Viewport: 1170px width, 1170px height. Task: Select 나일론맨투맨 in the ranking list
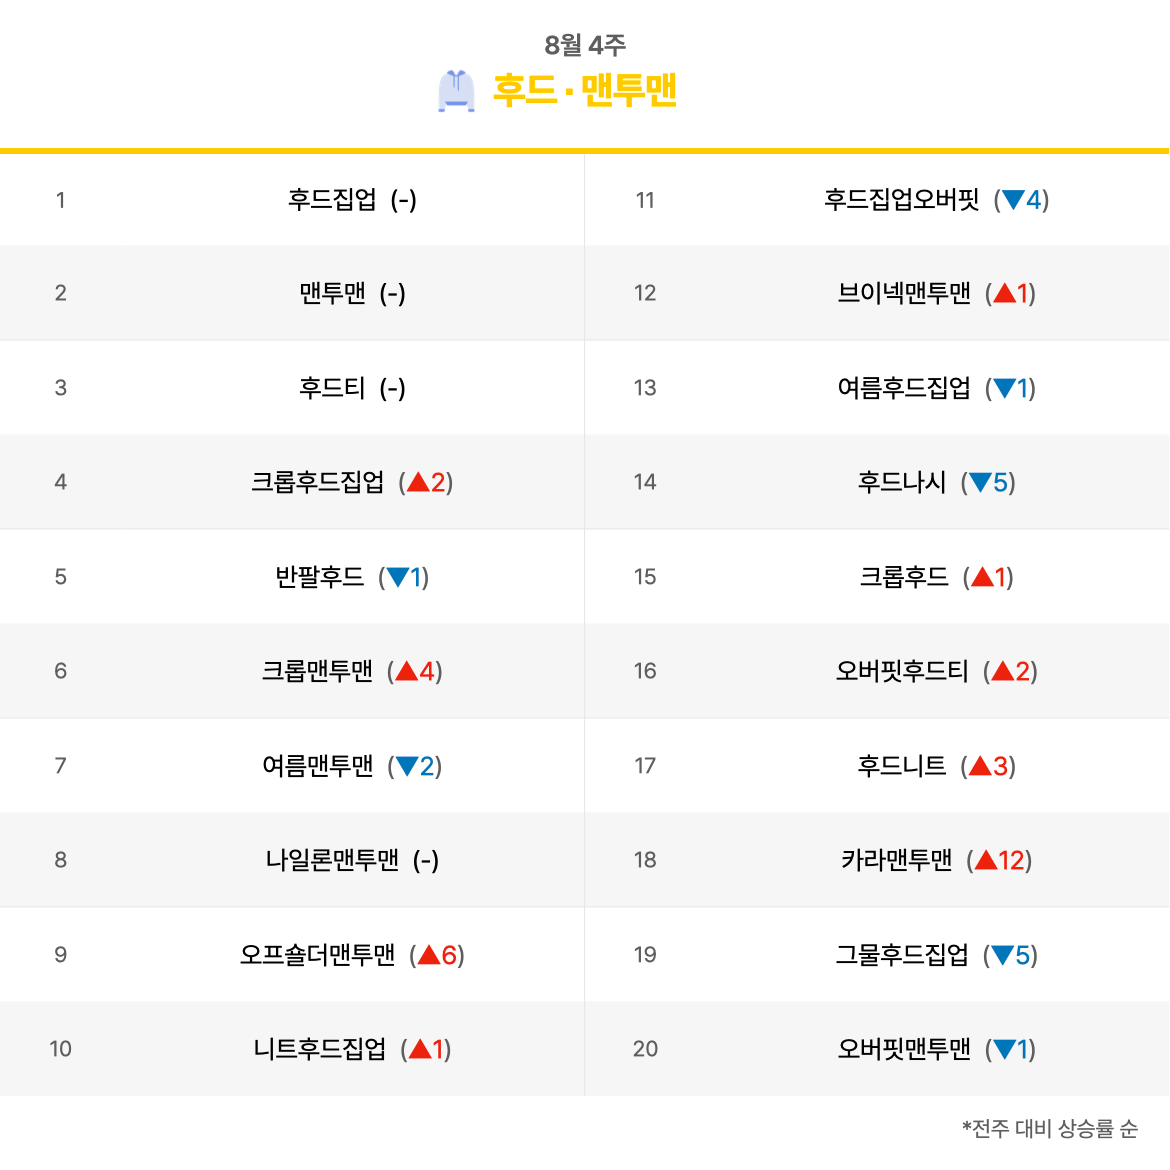[x=332, y=860]
